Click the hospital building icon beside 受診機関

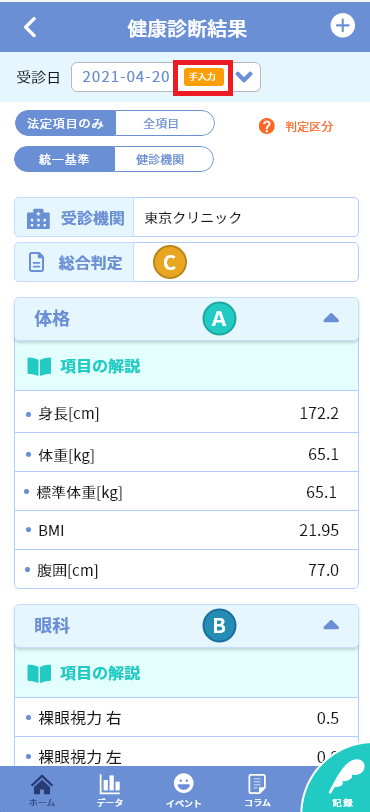pyautogui.click(x=38, y=220)
